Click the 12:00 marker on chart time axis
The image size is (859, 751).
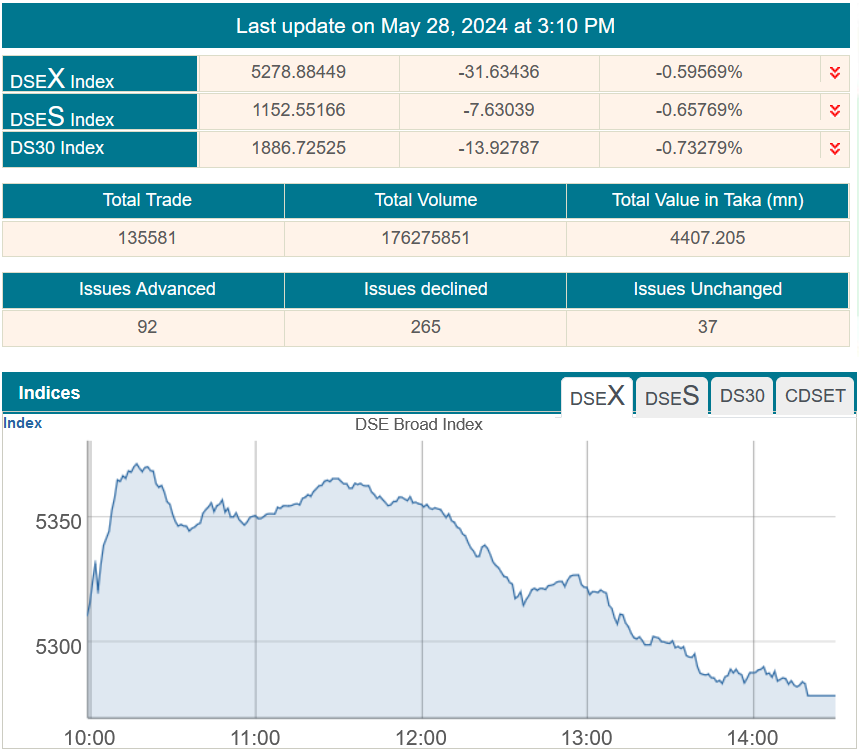421,738
